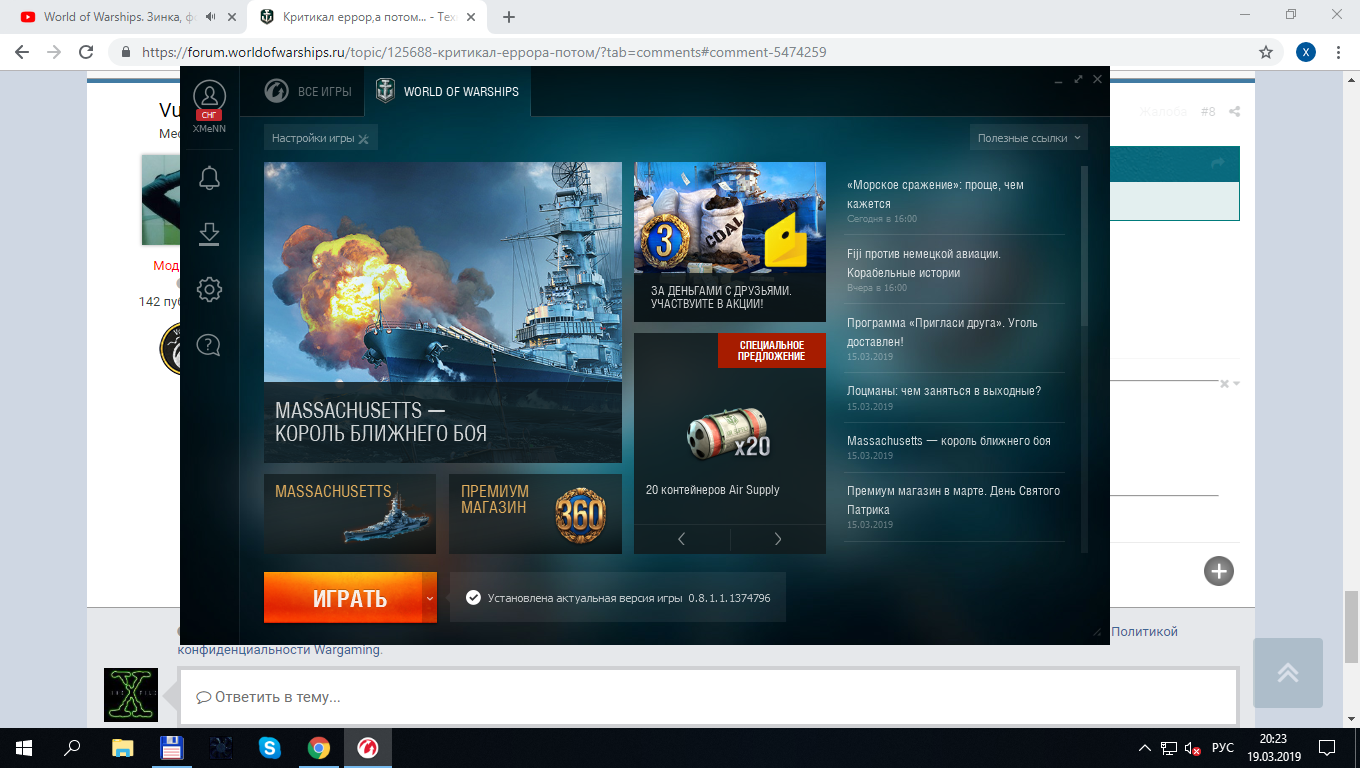The image size is (1360, 768).
Task: Mute the YouTube tab audio icon
Action: click(x=209, y=17)
